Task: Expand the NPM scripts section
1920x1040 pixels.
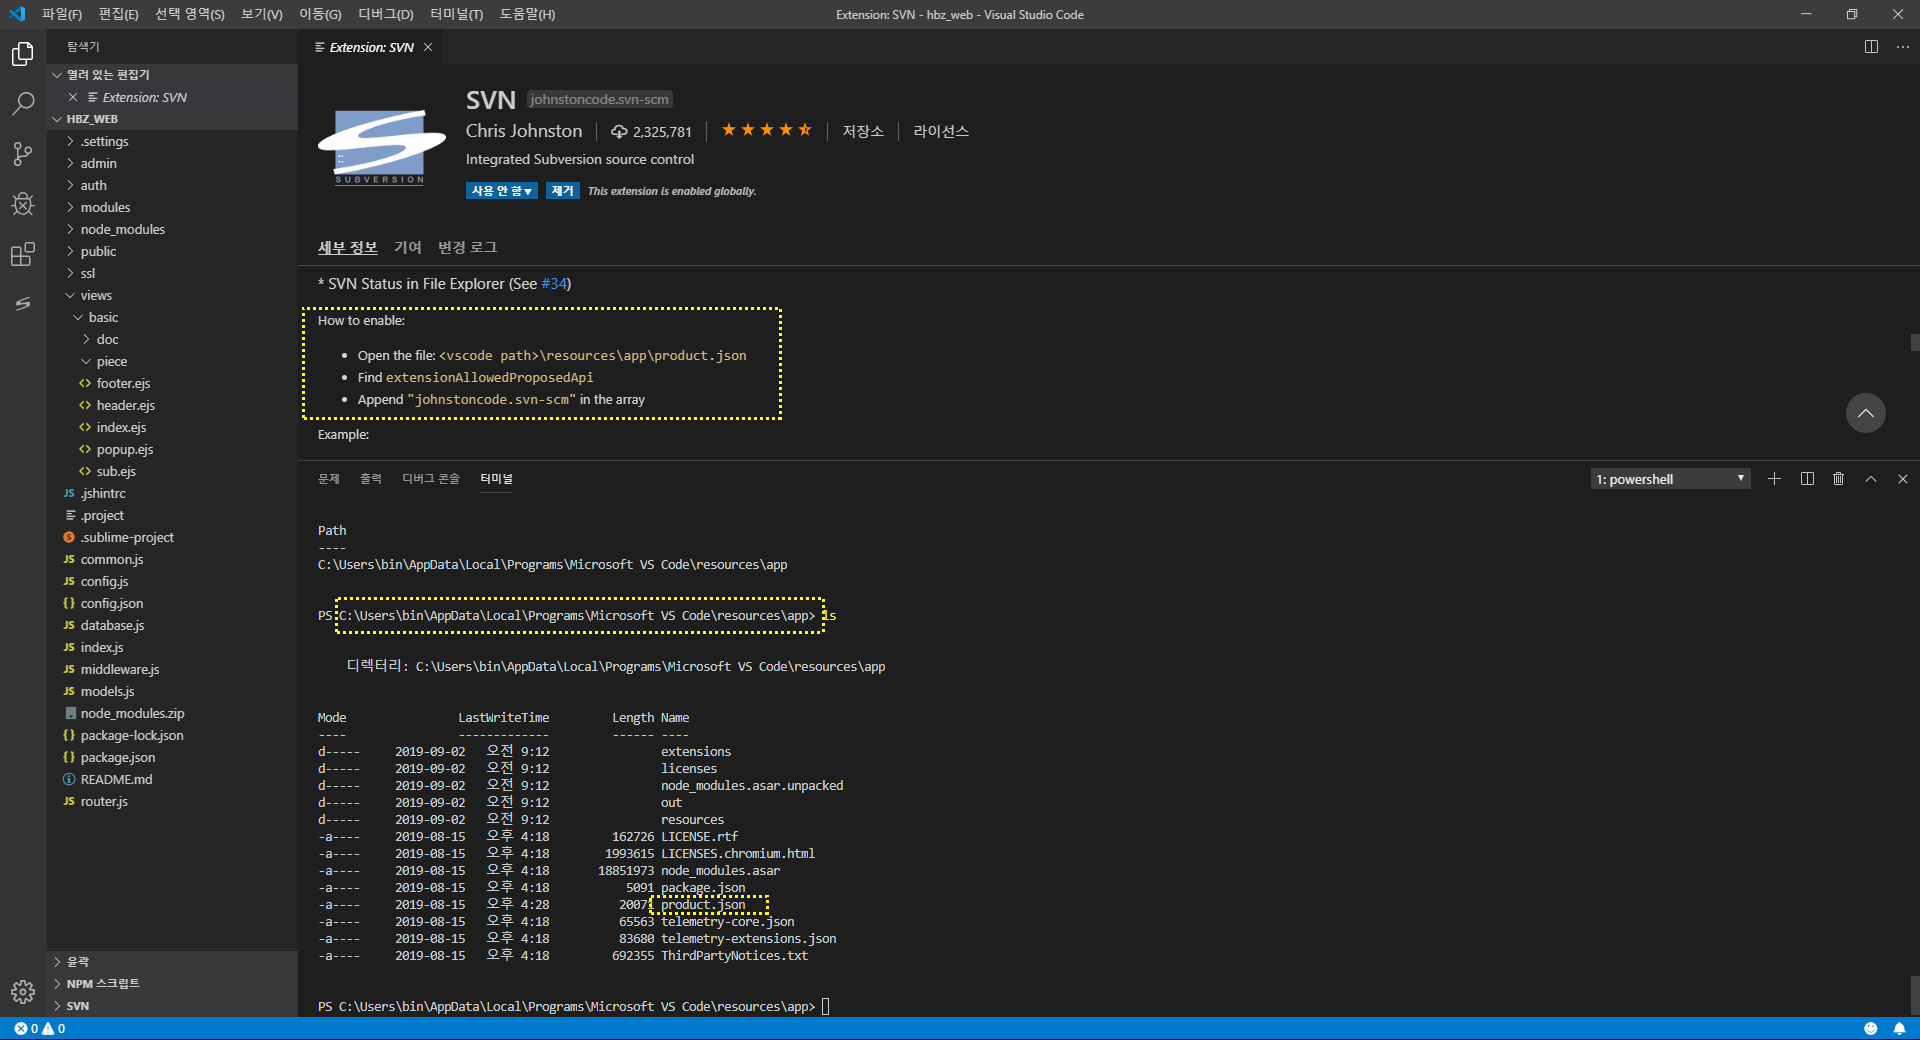Action: point(172,984)
